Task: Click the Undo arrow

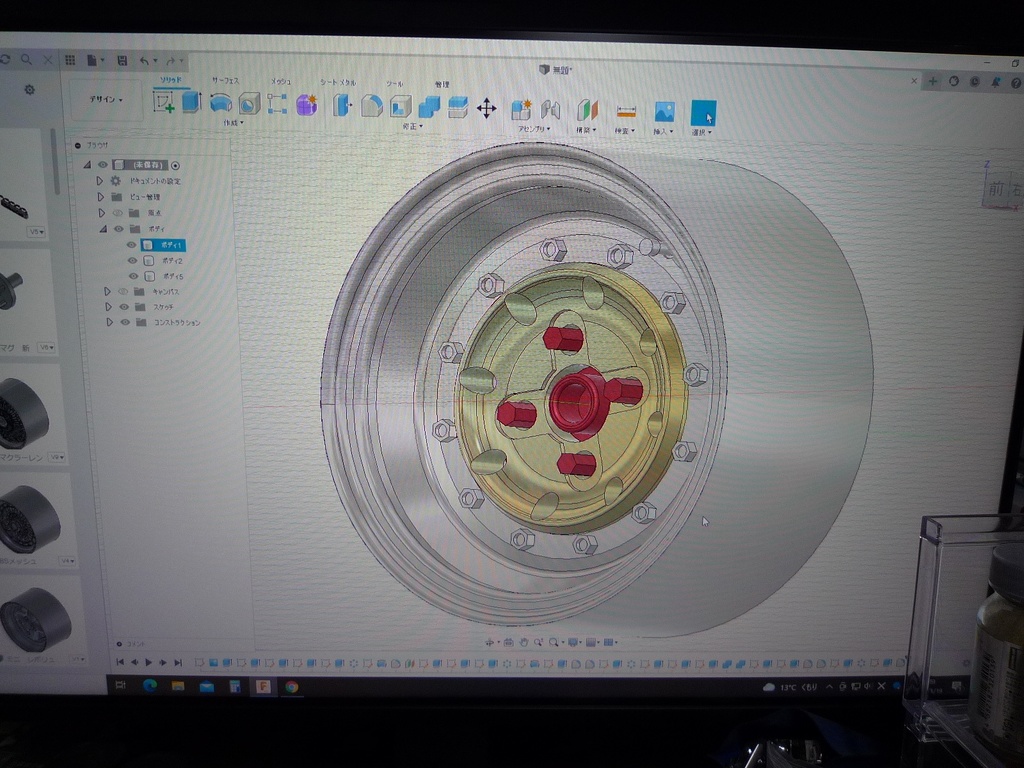Action: [x=144, y=61]
